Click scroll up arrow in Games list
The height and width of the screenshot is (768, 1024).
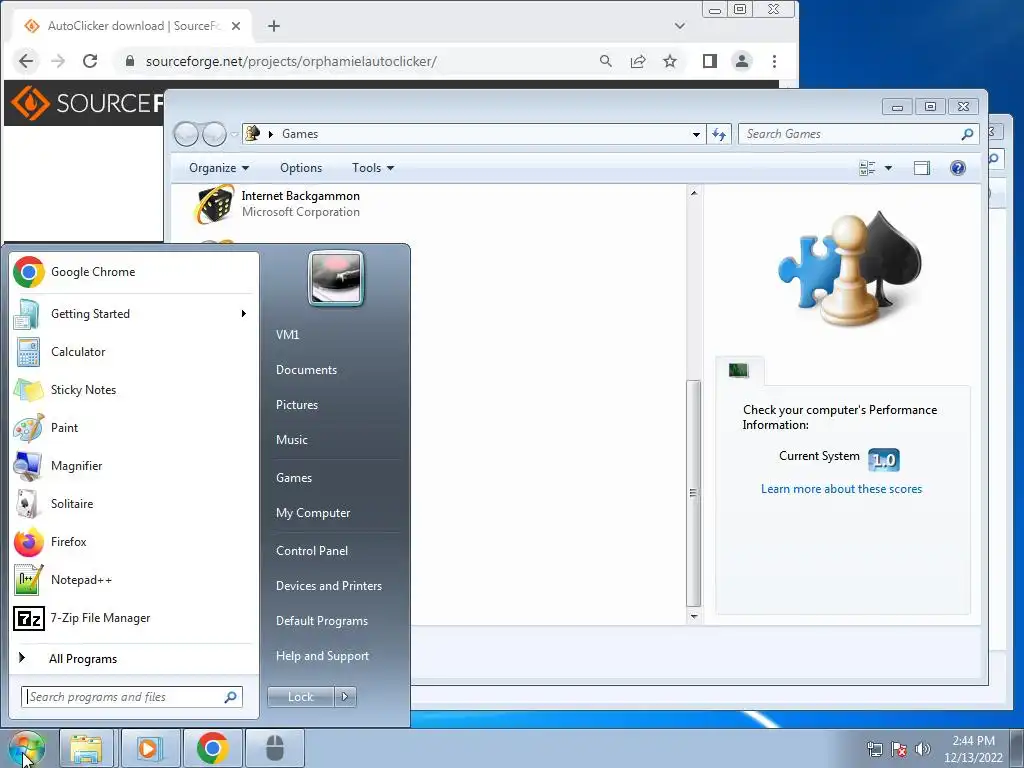coord(694,193)
